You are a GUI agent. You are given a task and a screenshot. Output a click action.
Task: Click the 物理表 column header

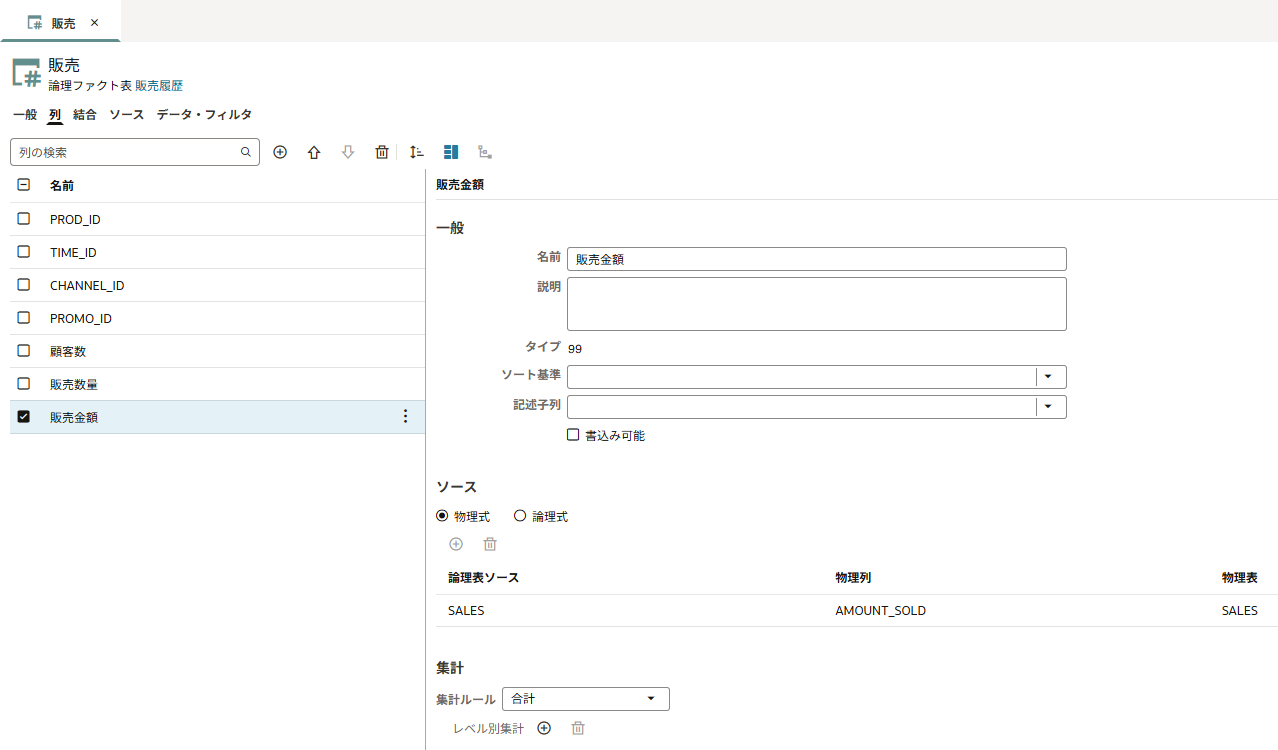(1240, 578)
